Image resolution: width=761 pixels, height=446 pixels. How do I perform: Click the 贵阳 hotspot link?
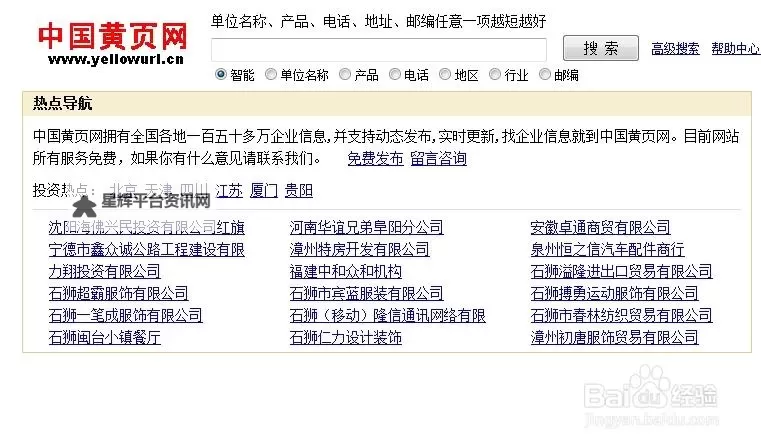298,190
